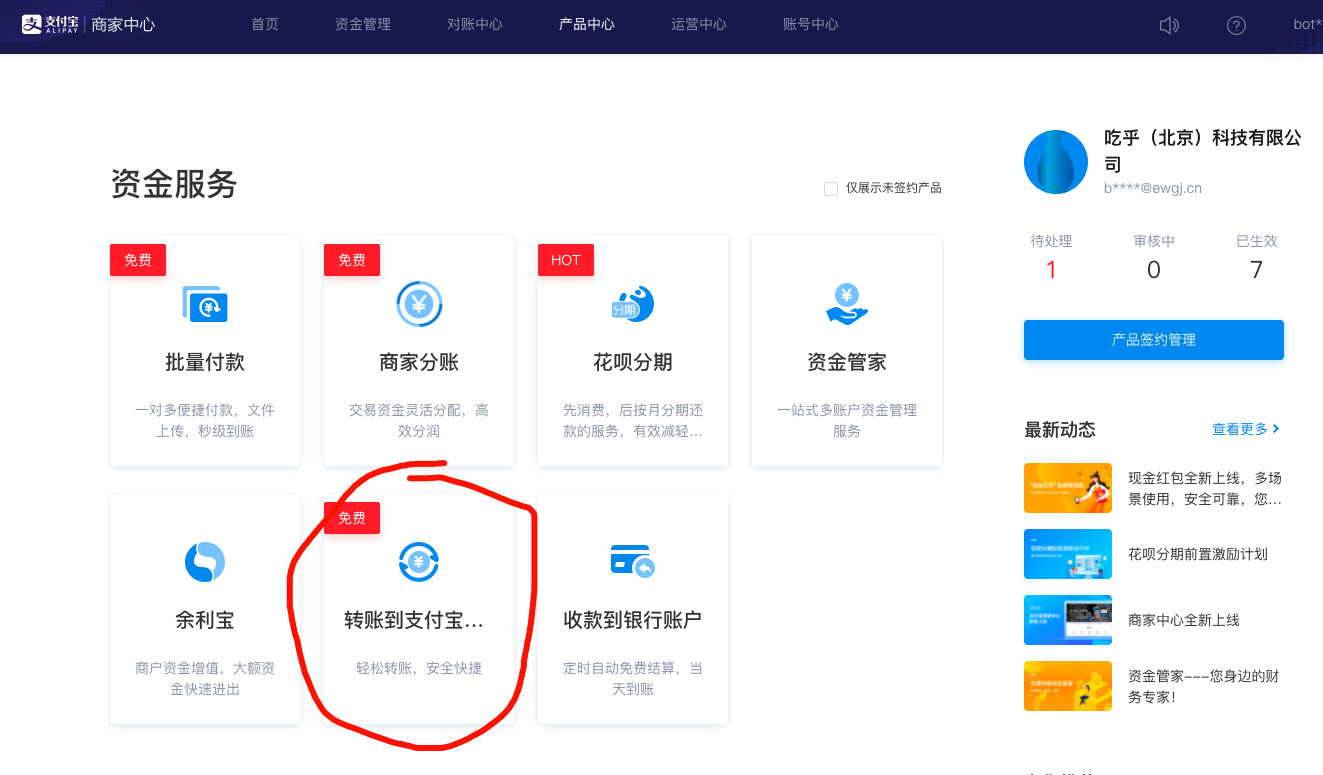Image resolution: width=1323 pixels, height=775 pixels.
Task: Click the 花呗分期前置激励计划 news headline
Action: pos(1198,554)
